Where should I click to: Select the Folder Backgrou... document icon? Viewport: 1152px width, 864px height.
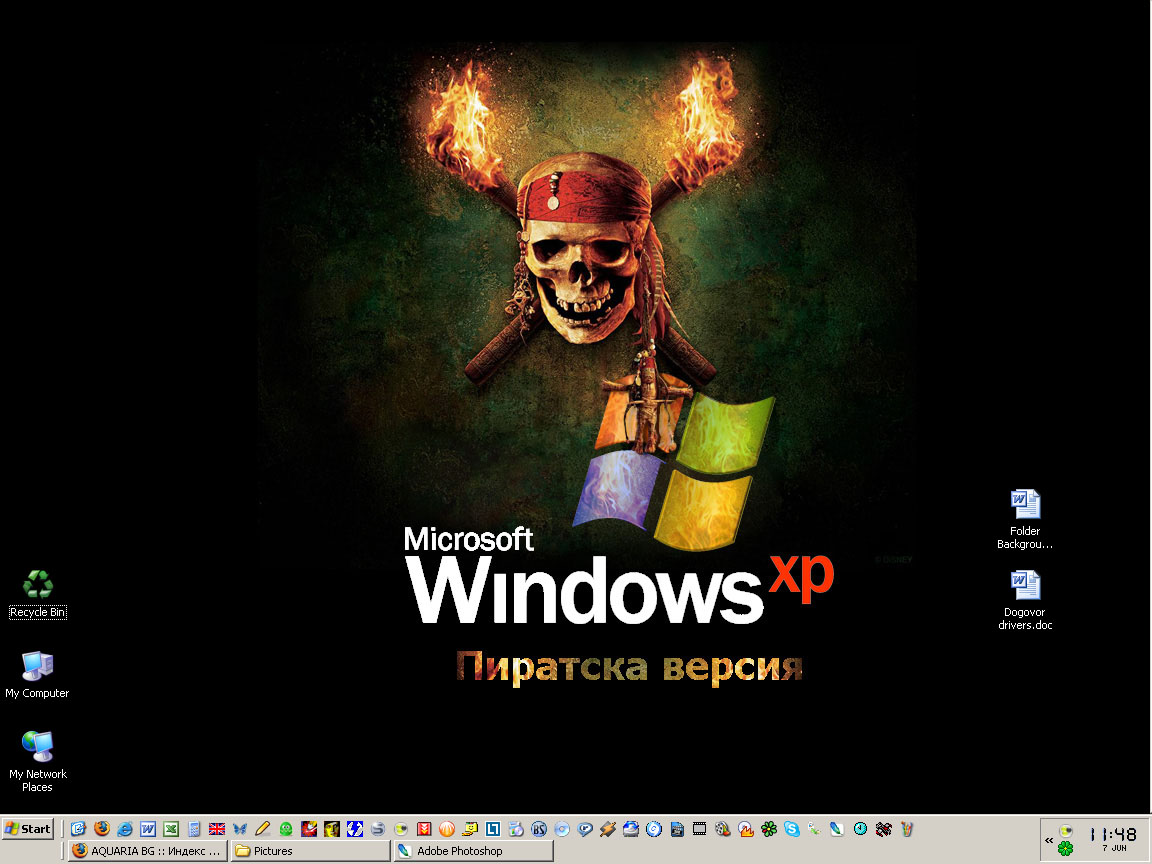(1025, 519)
